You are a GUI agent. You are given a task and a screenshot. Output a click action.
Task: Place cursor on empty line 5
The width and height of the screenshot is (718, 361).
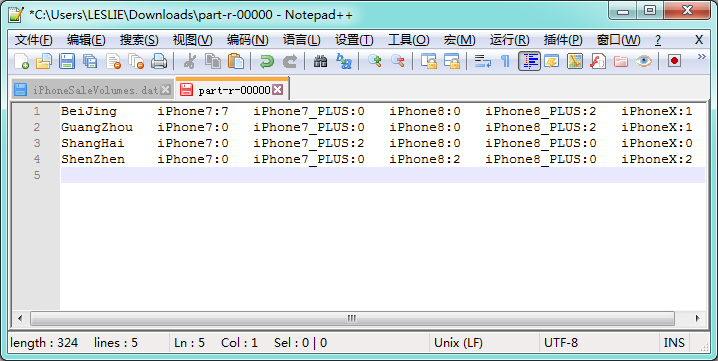(382, 175)
